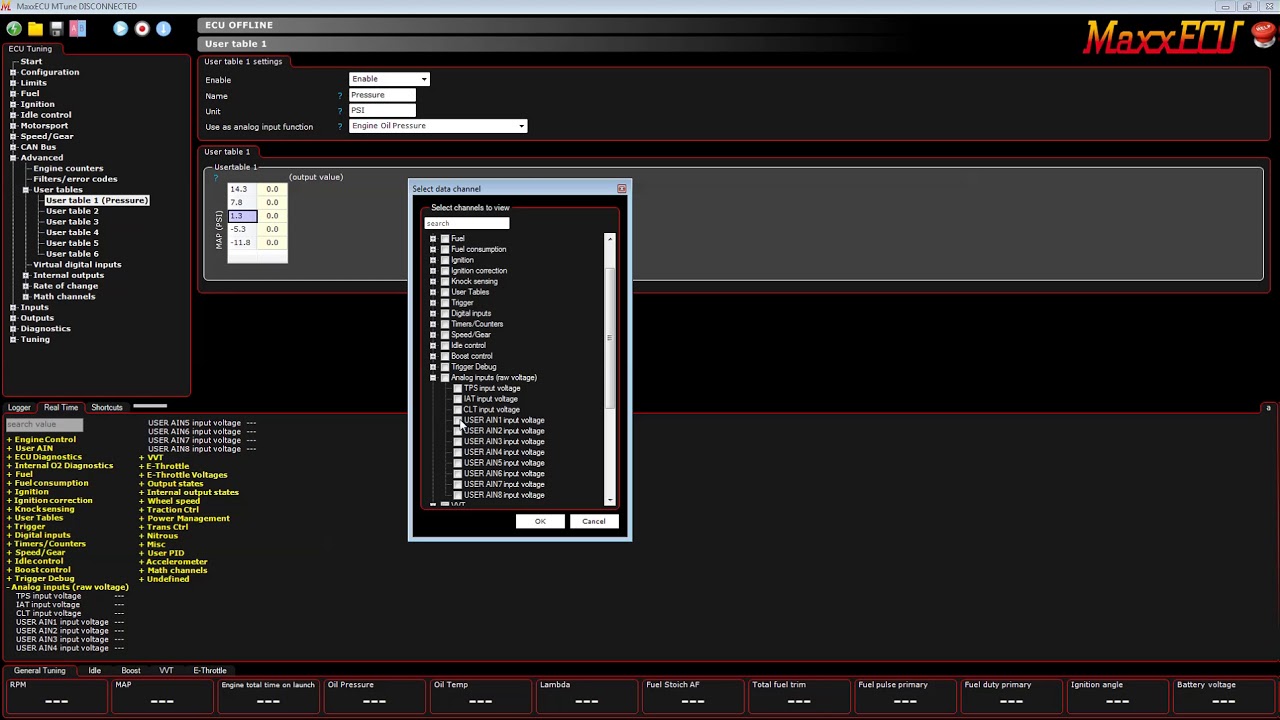Click the red record icon in toolbar
Image resolution: width=1280 pixels, height=720 pixels.
(x=142, y=29)
